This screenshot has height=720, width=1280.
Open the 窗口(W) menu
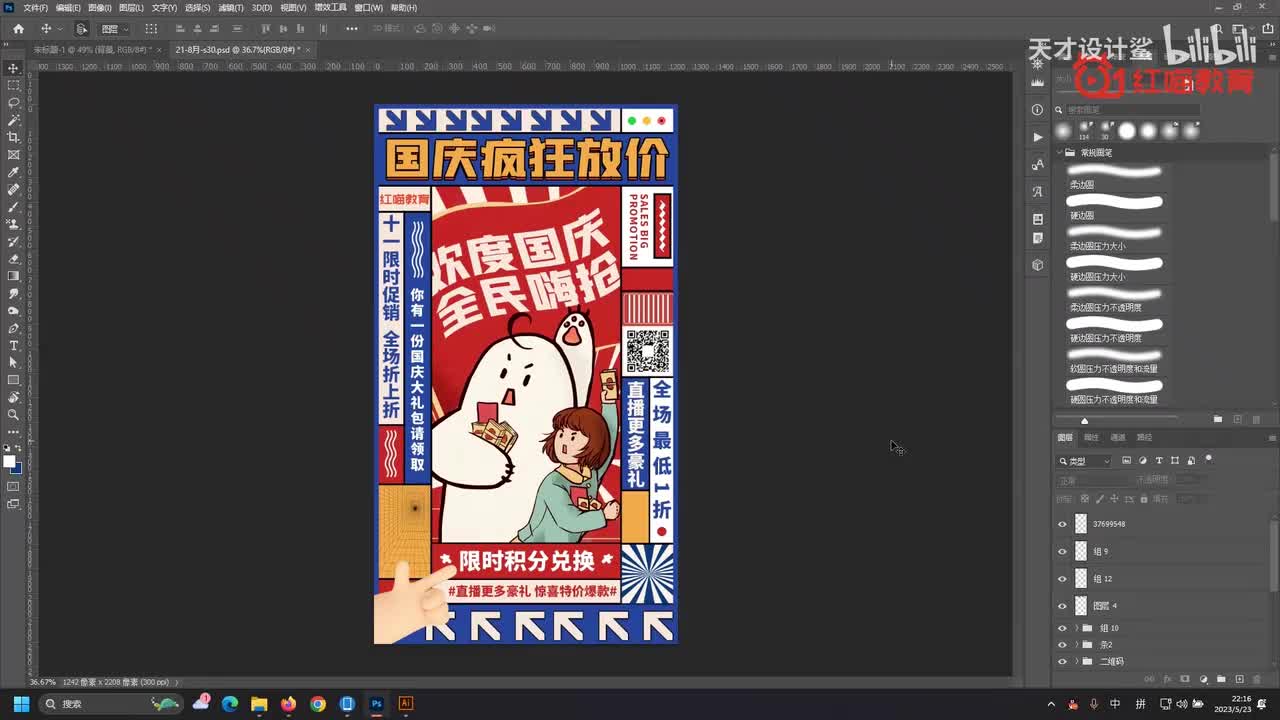click(x=368, y=7)
